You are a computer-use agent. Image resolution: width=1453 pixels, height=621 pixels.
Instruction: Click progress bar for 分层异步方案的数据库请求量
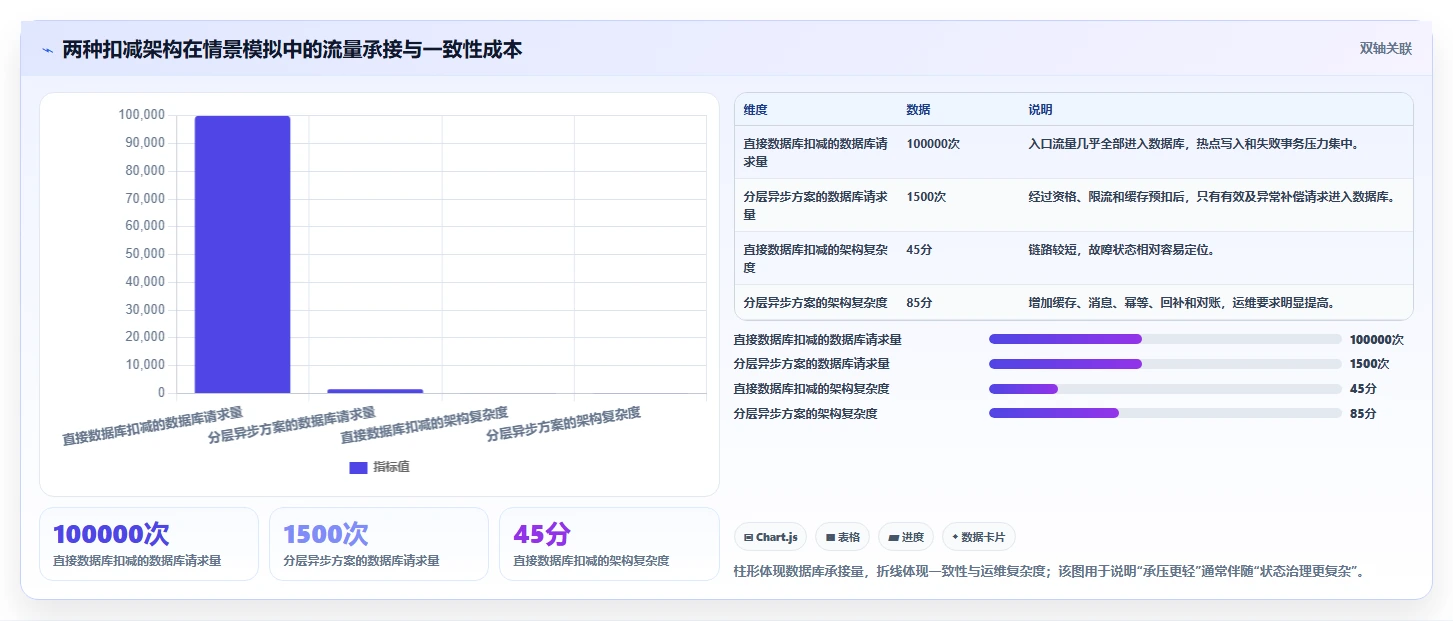(1165, 364)
